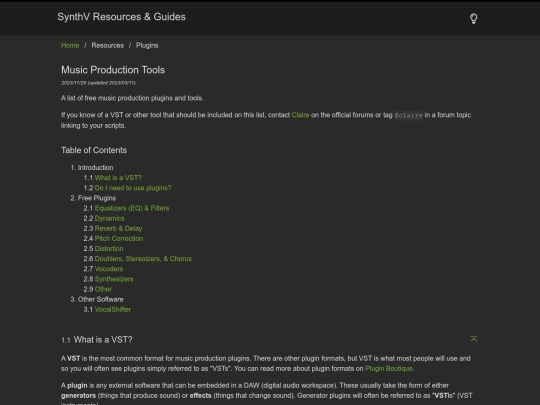Click the Music Production Tools heading
540x405 pixels.
113,70
